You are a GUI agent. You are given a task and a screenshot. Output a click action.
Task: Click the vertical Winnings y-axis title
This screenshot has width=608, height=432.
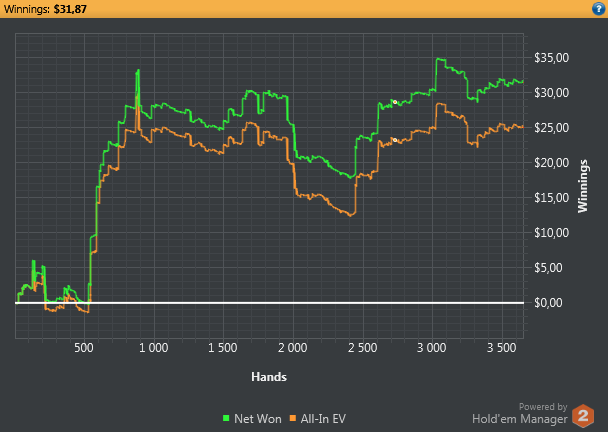(582, 186)
